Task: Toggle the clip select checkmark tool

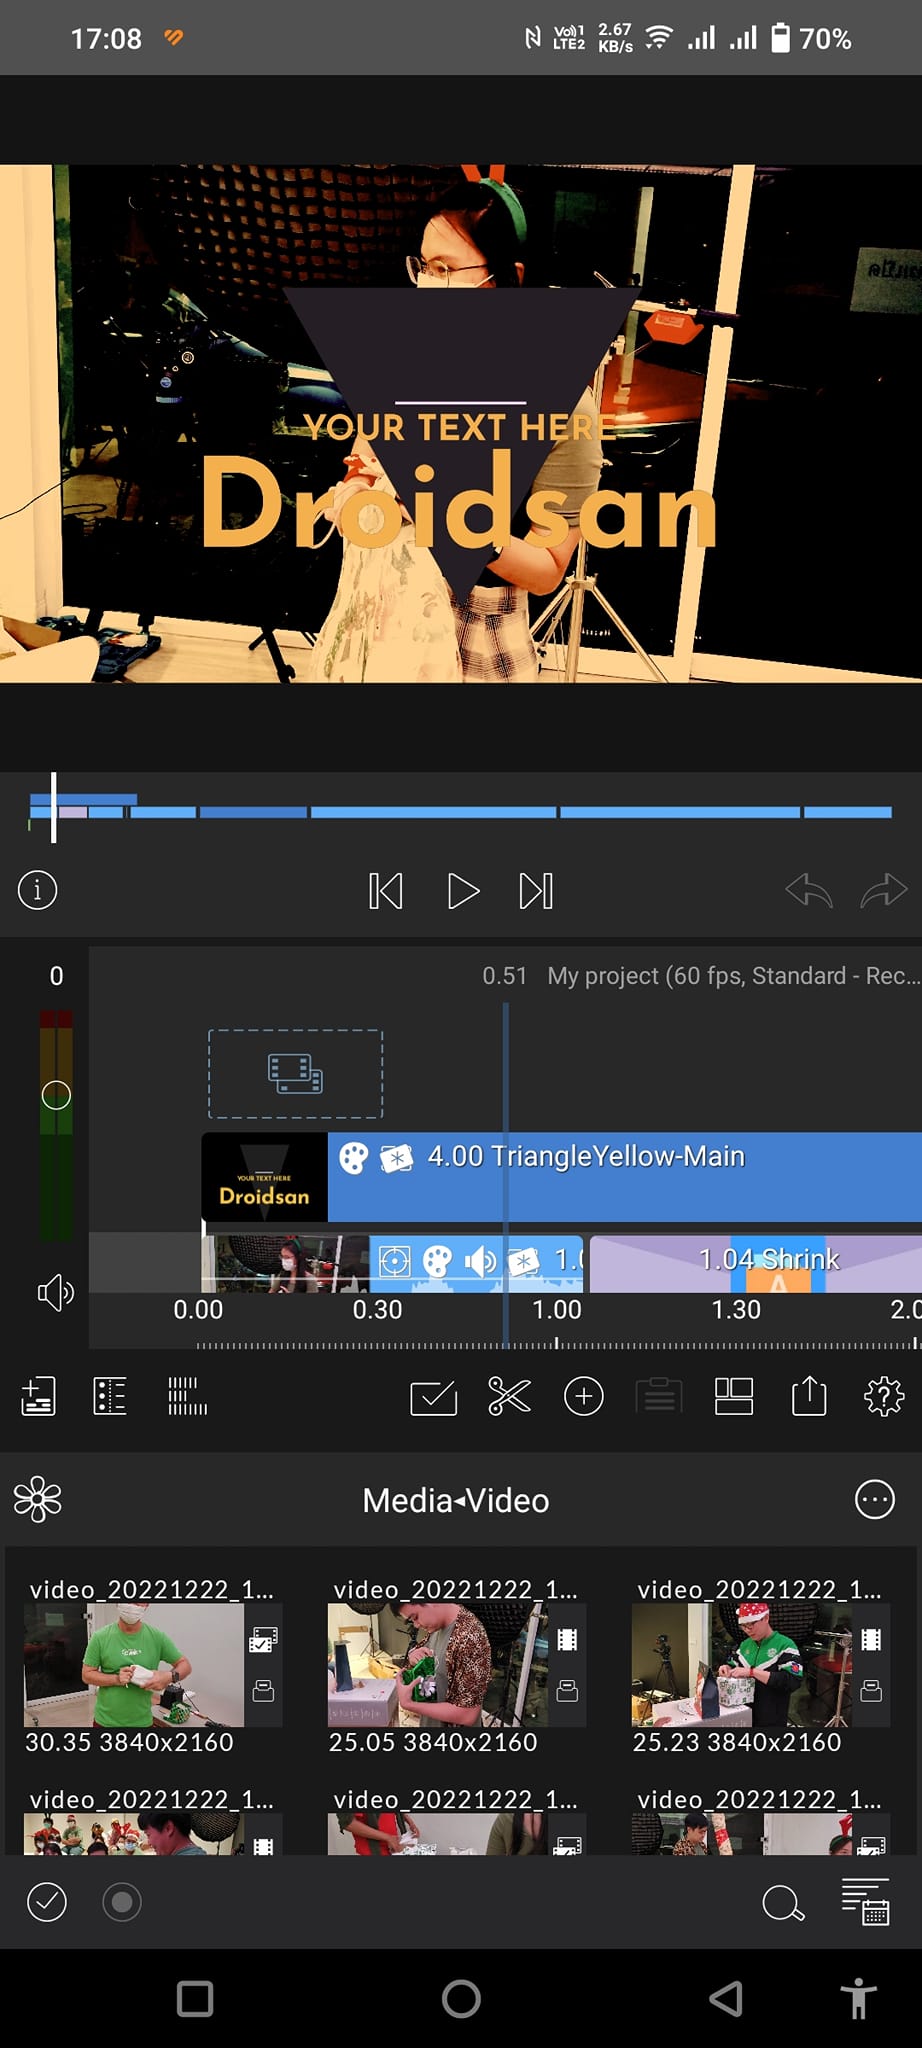Action: click(433, 1397)
